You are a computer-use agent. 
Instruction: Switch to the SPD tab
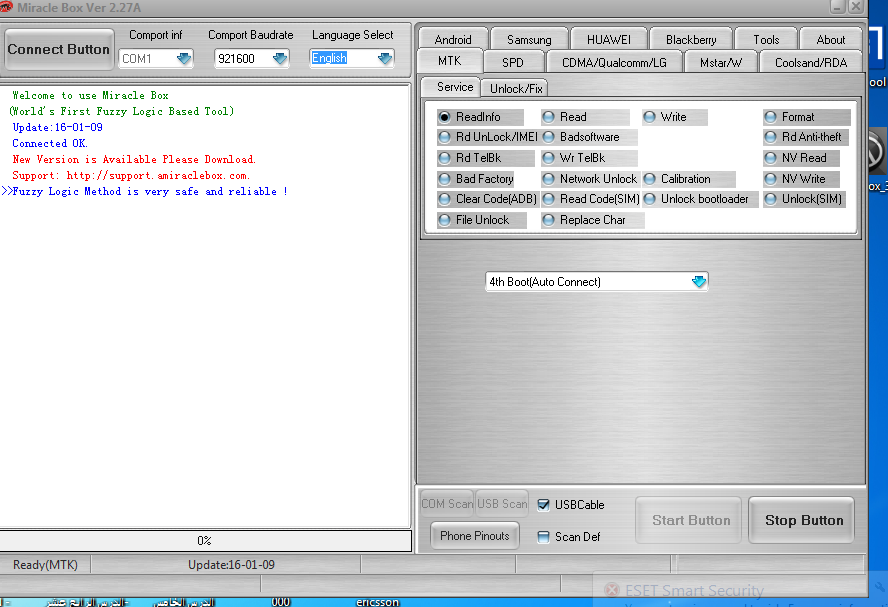(513, 62)
